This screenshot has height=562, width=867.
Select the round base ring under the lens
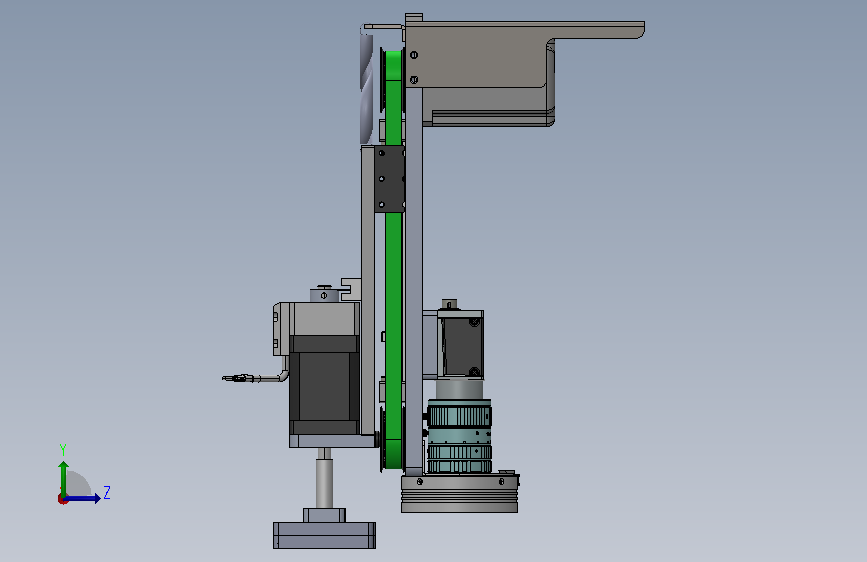coord(459,493)
